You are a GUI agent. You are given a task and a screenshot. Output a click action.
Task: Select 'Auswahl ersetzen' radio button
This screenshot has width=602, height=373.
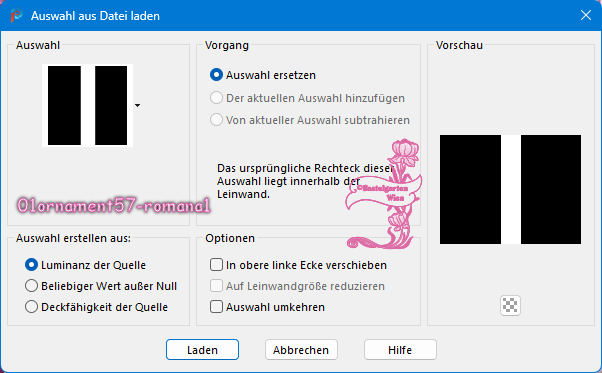click(216, 75)
